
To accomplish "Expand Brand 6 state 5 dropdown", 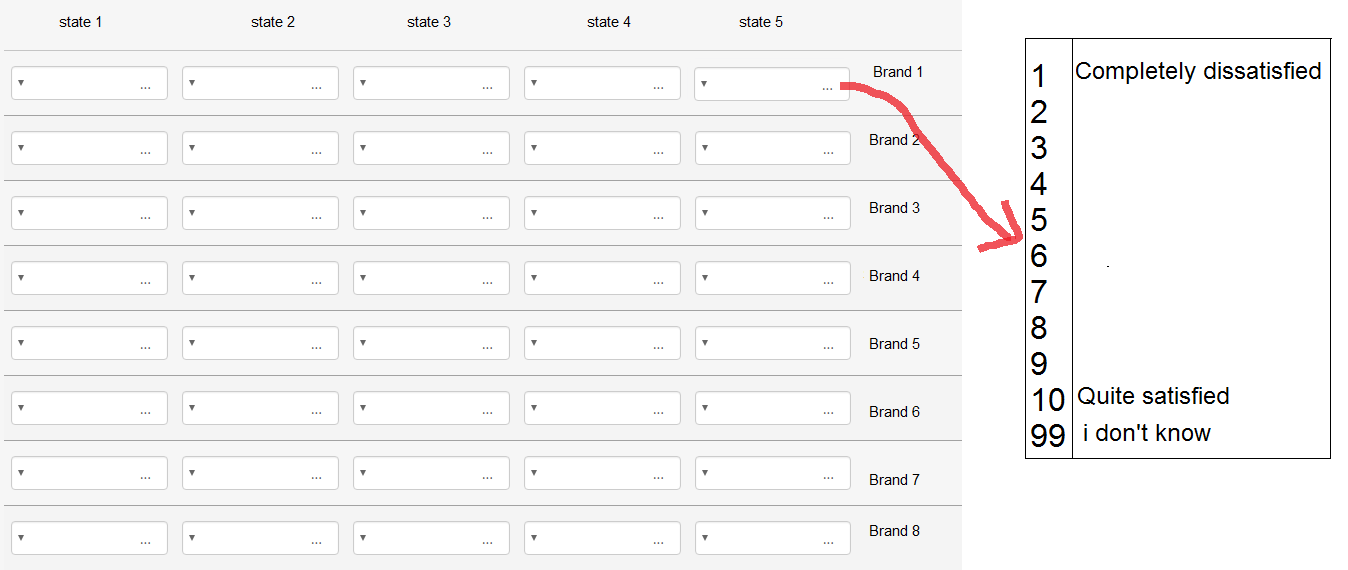I will 772,408.
